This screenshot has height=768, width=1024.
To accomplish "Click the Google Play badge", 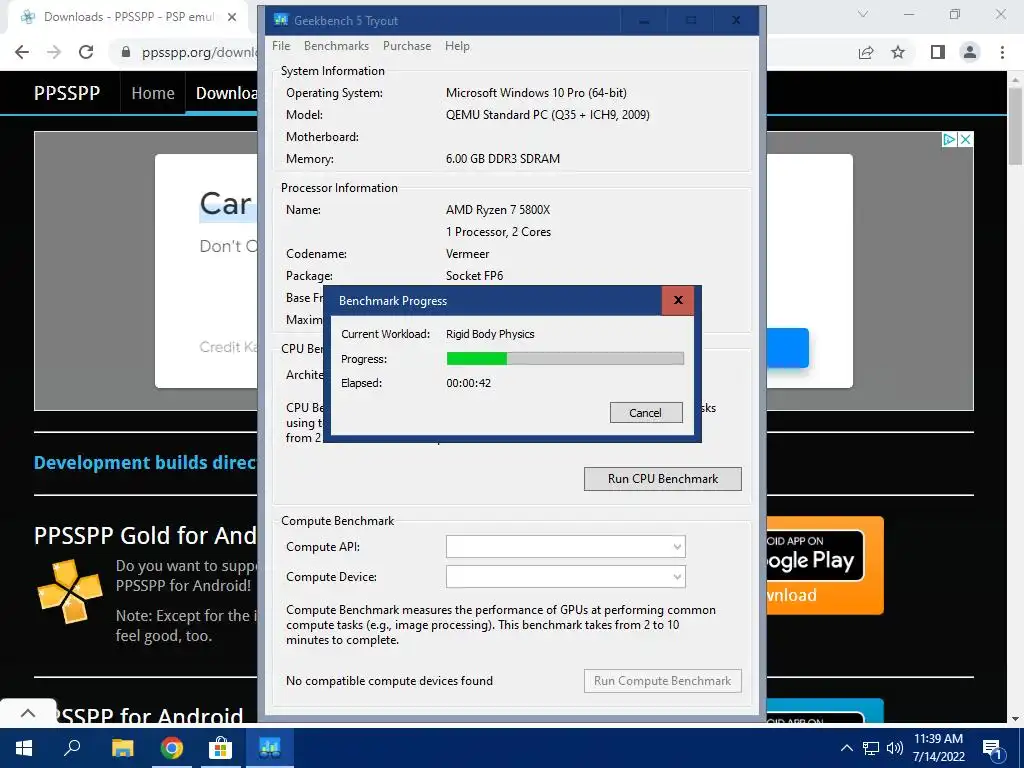I will [816, 555].
